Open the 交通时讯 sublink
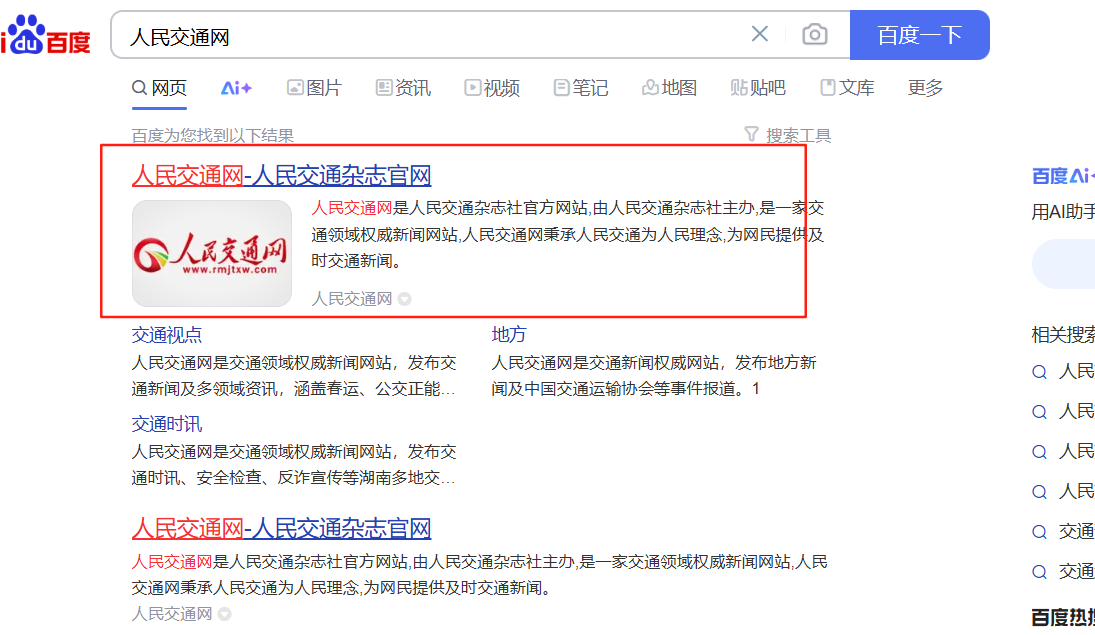The image size is (1095, 635). point(167,424)
